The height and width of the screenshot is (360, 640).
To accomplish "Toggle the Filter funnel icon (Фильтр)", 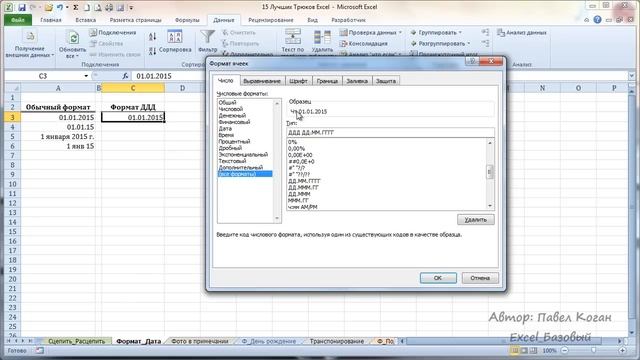I will 207,37.
